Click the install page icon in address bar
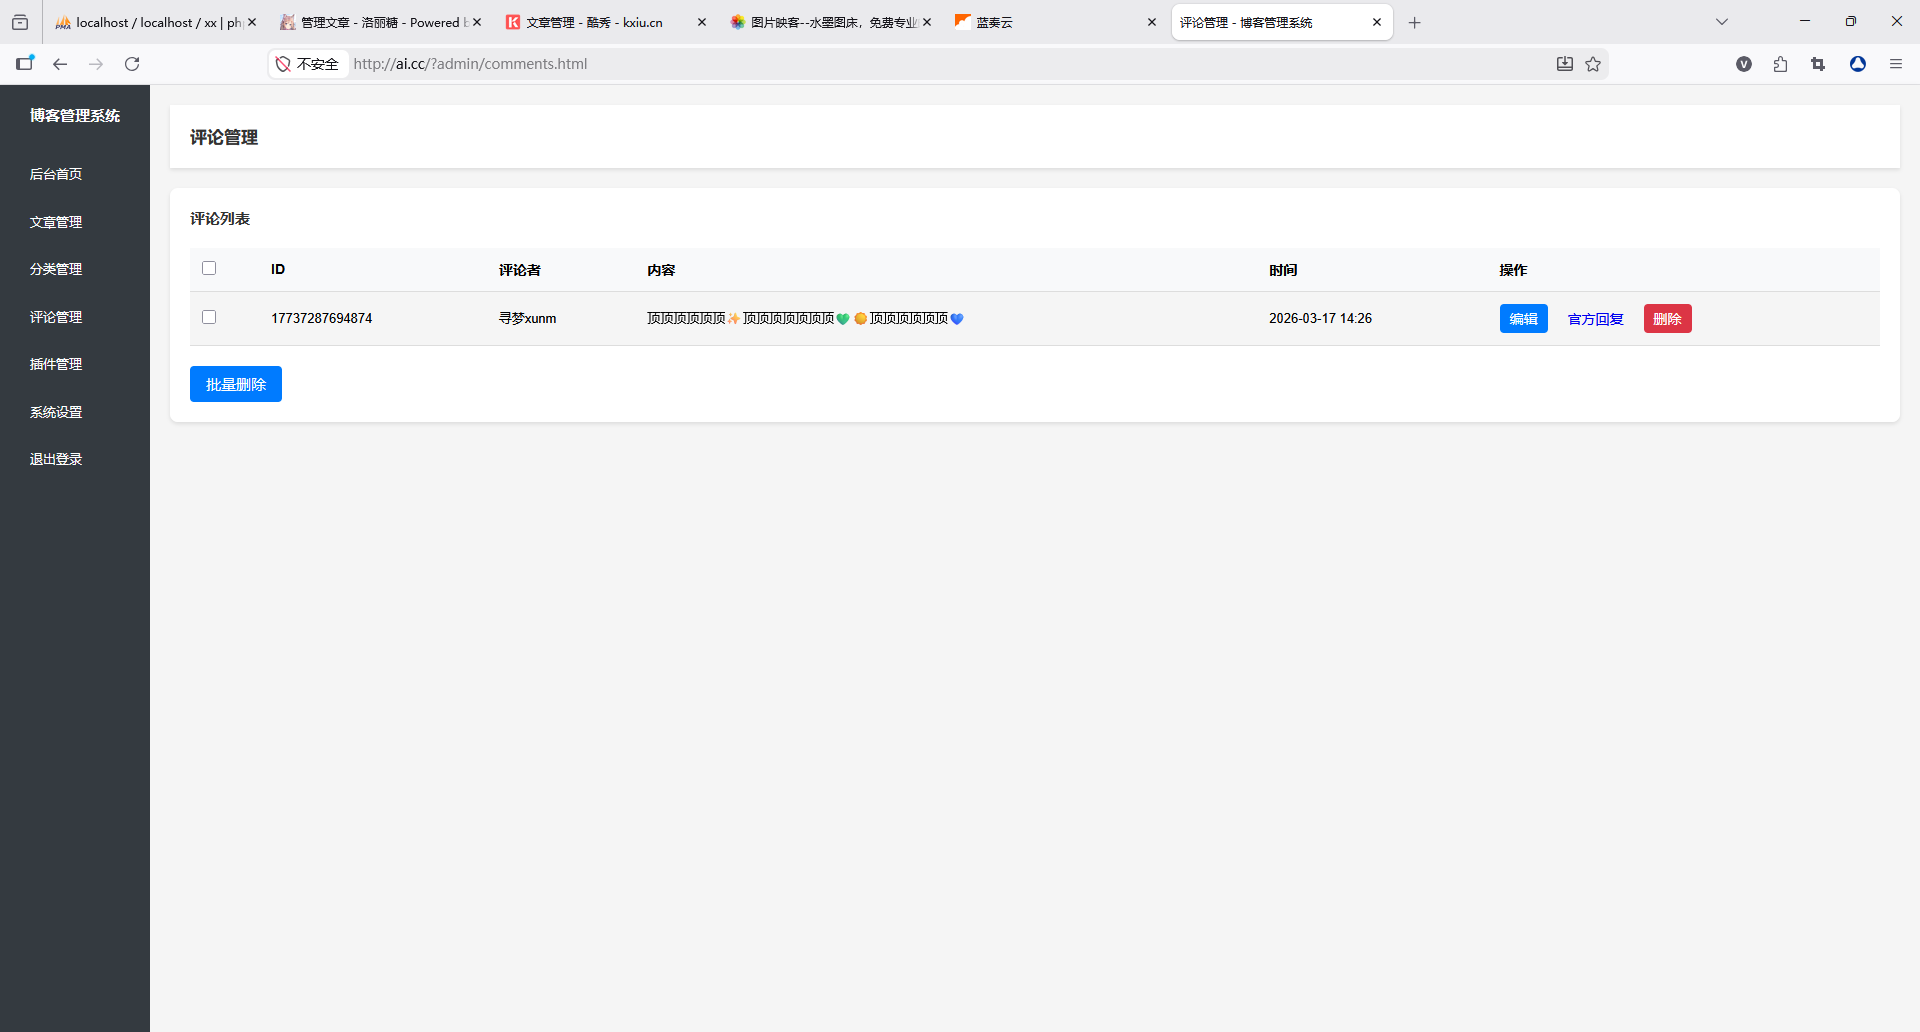The width and height of the screenshot is (1920, 1032). coord(1565,64)
